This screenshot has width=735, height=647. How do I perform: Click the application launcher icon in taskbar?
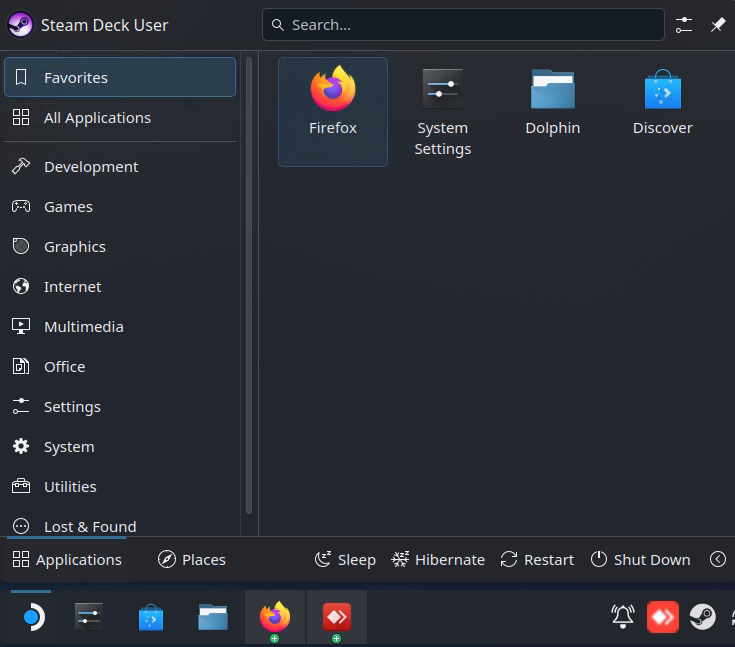pos(32,617)
